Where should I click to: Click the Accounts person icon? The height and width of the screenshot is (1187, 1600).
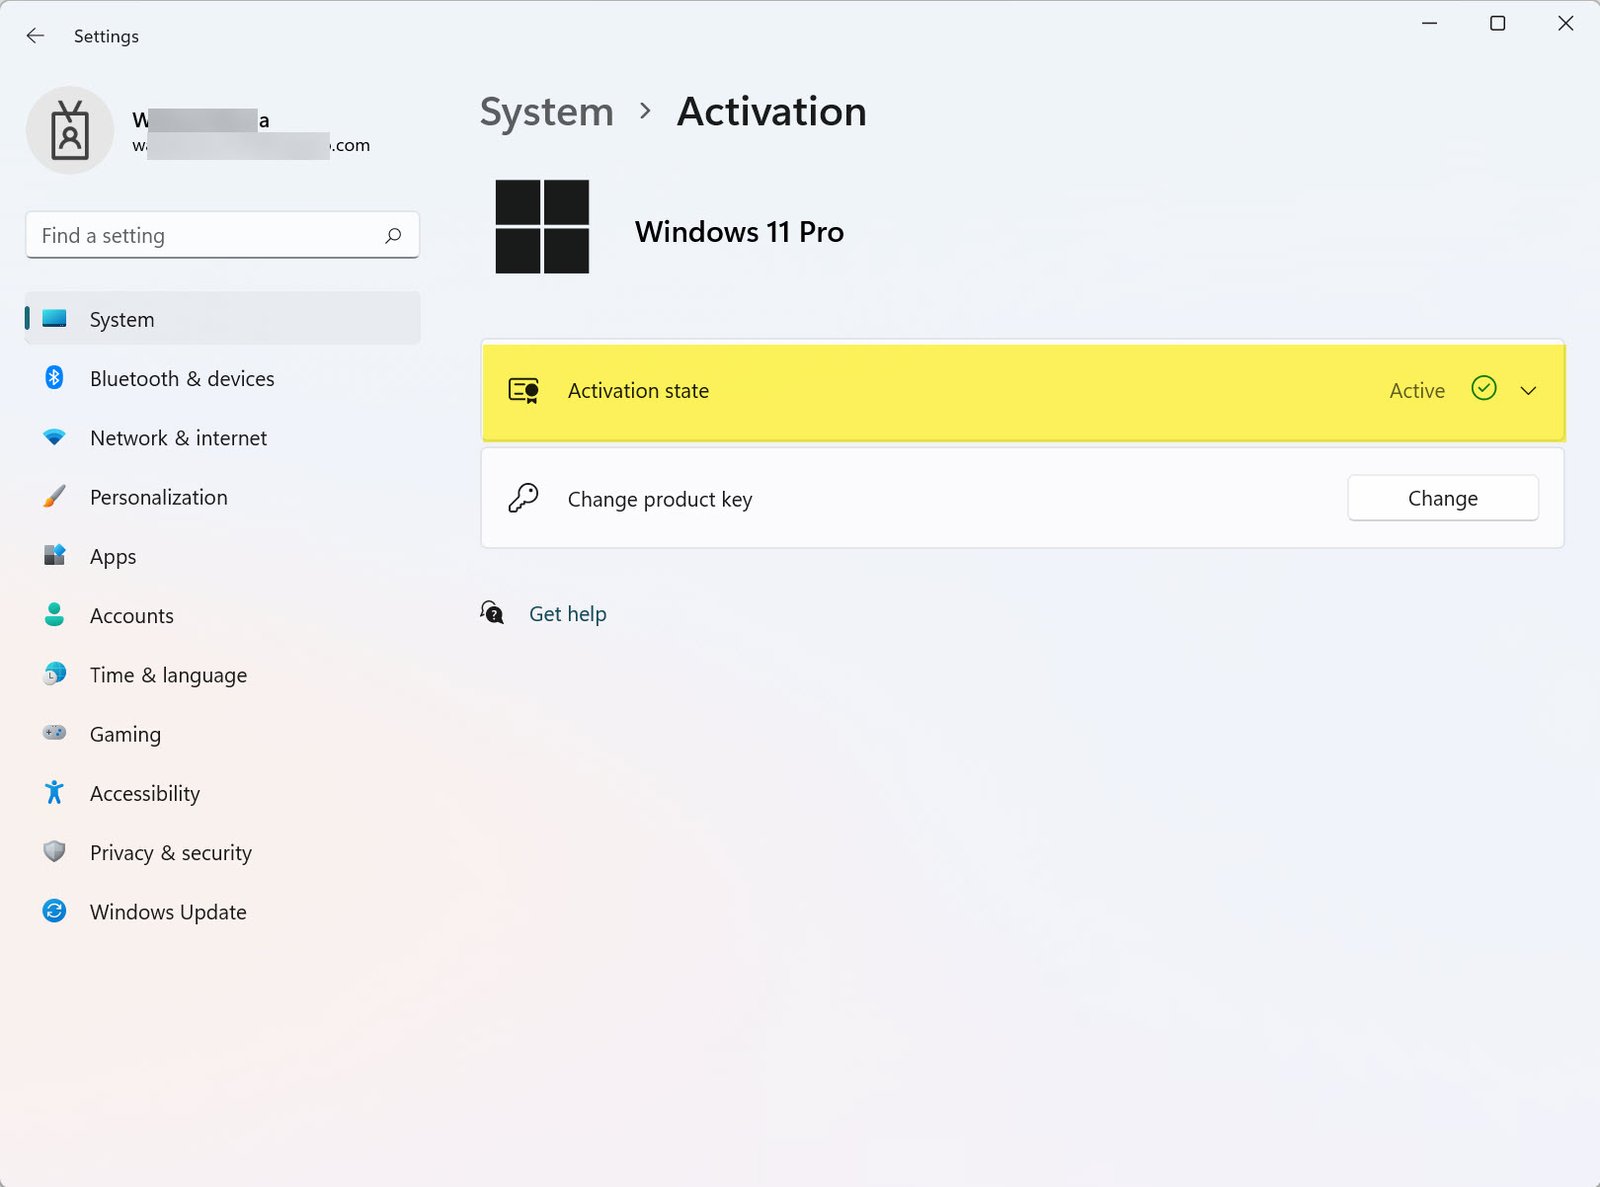(x=55, y=615)
